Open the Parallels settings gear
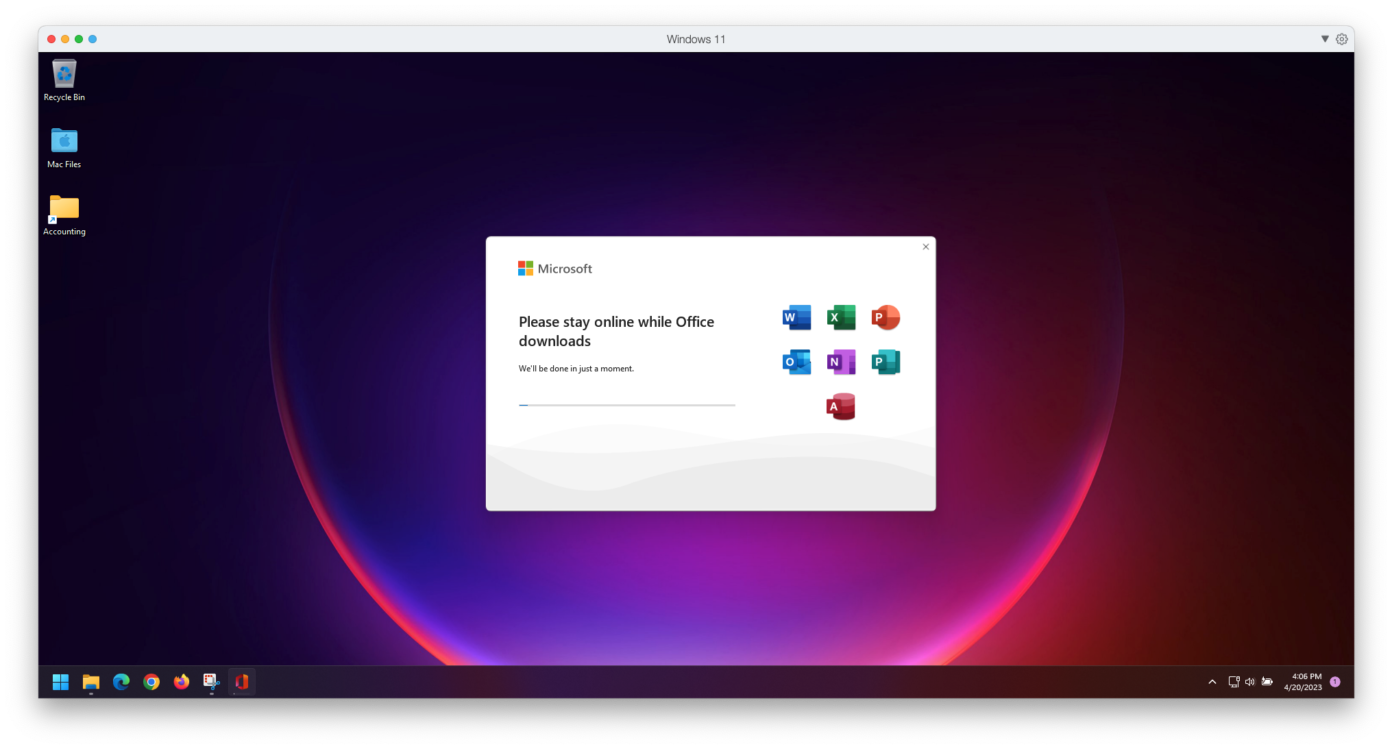The width and height of the screenshot is (1392, 749). pos(1341,39)
